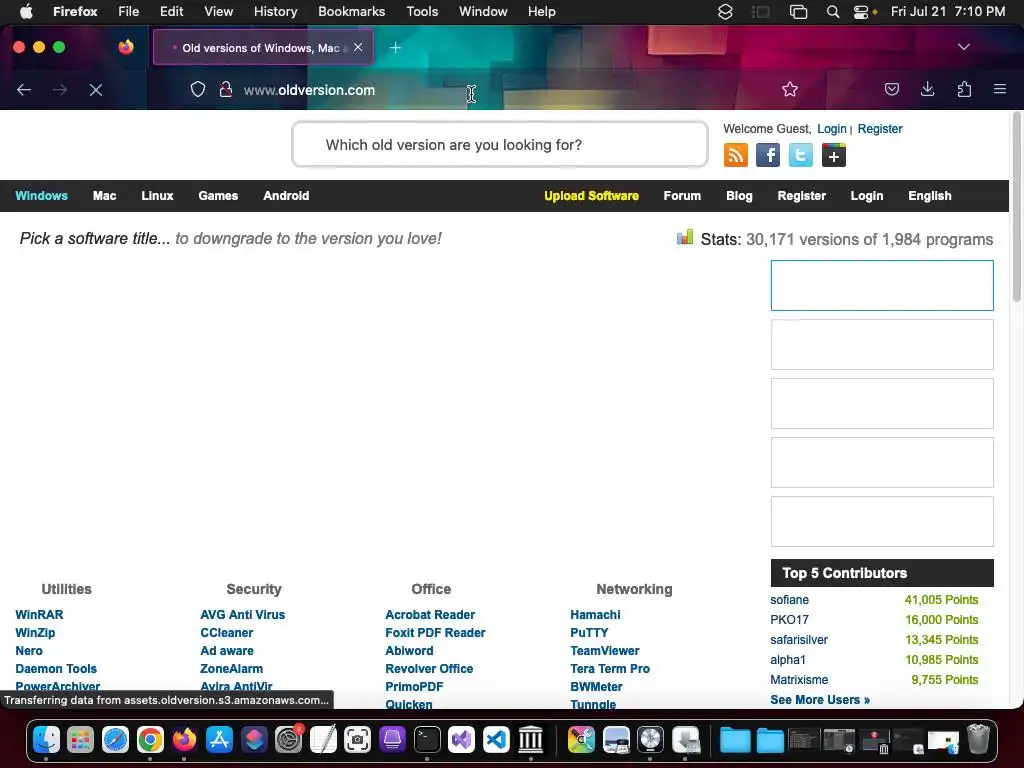Click the Google plus share icon
The image size is (1024, 768).
(x=833, y=155)
